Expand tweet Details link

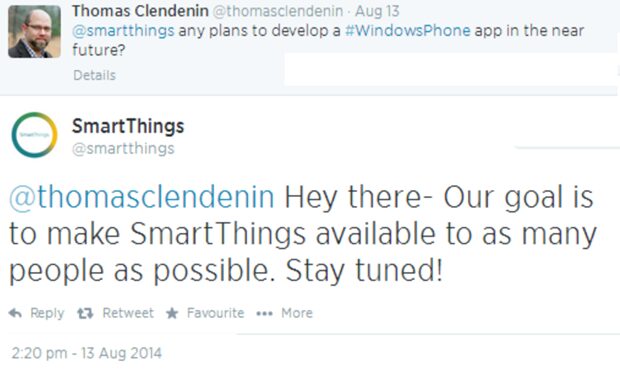click(95, 75)
